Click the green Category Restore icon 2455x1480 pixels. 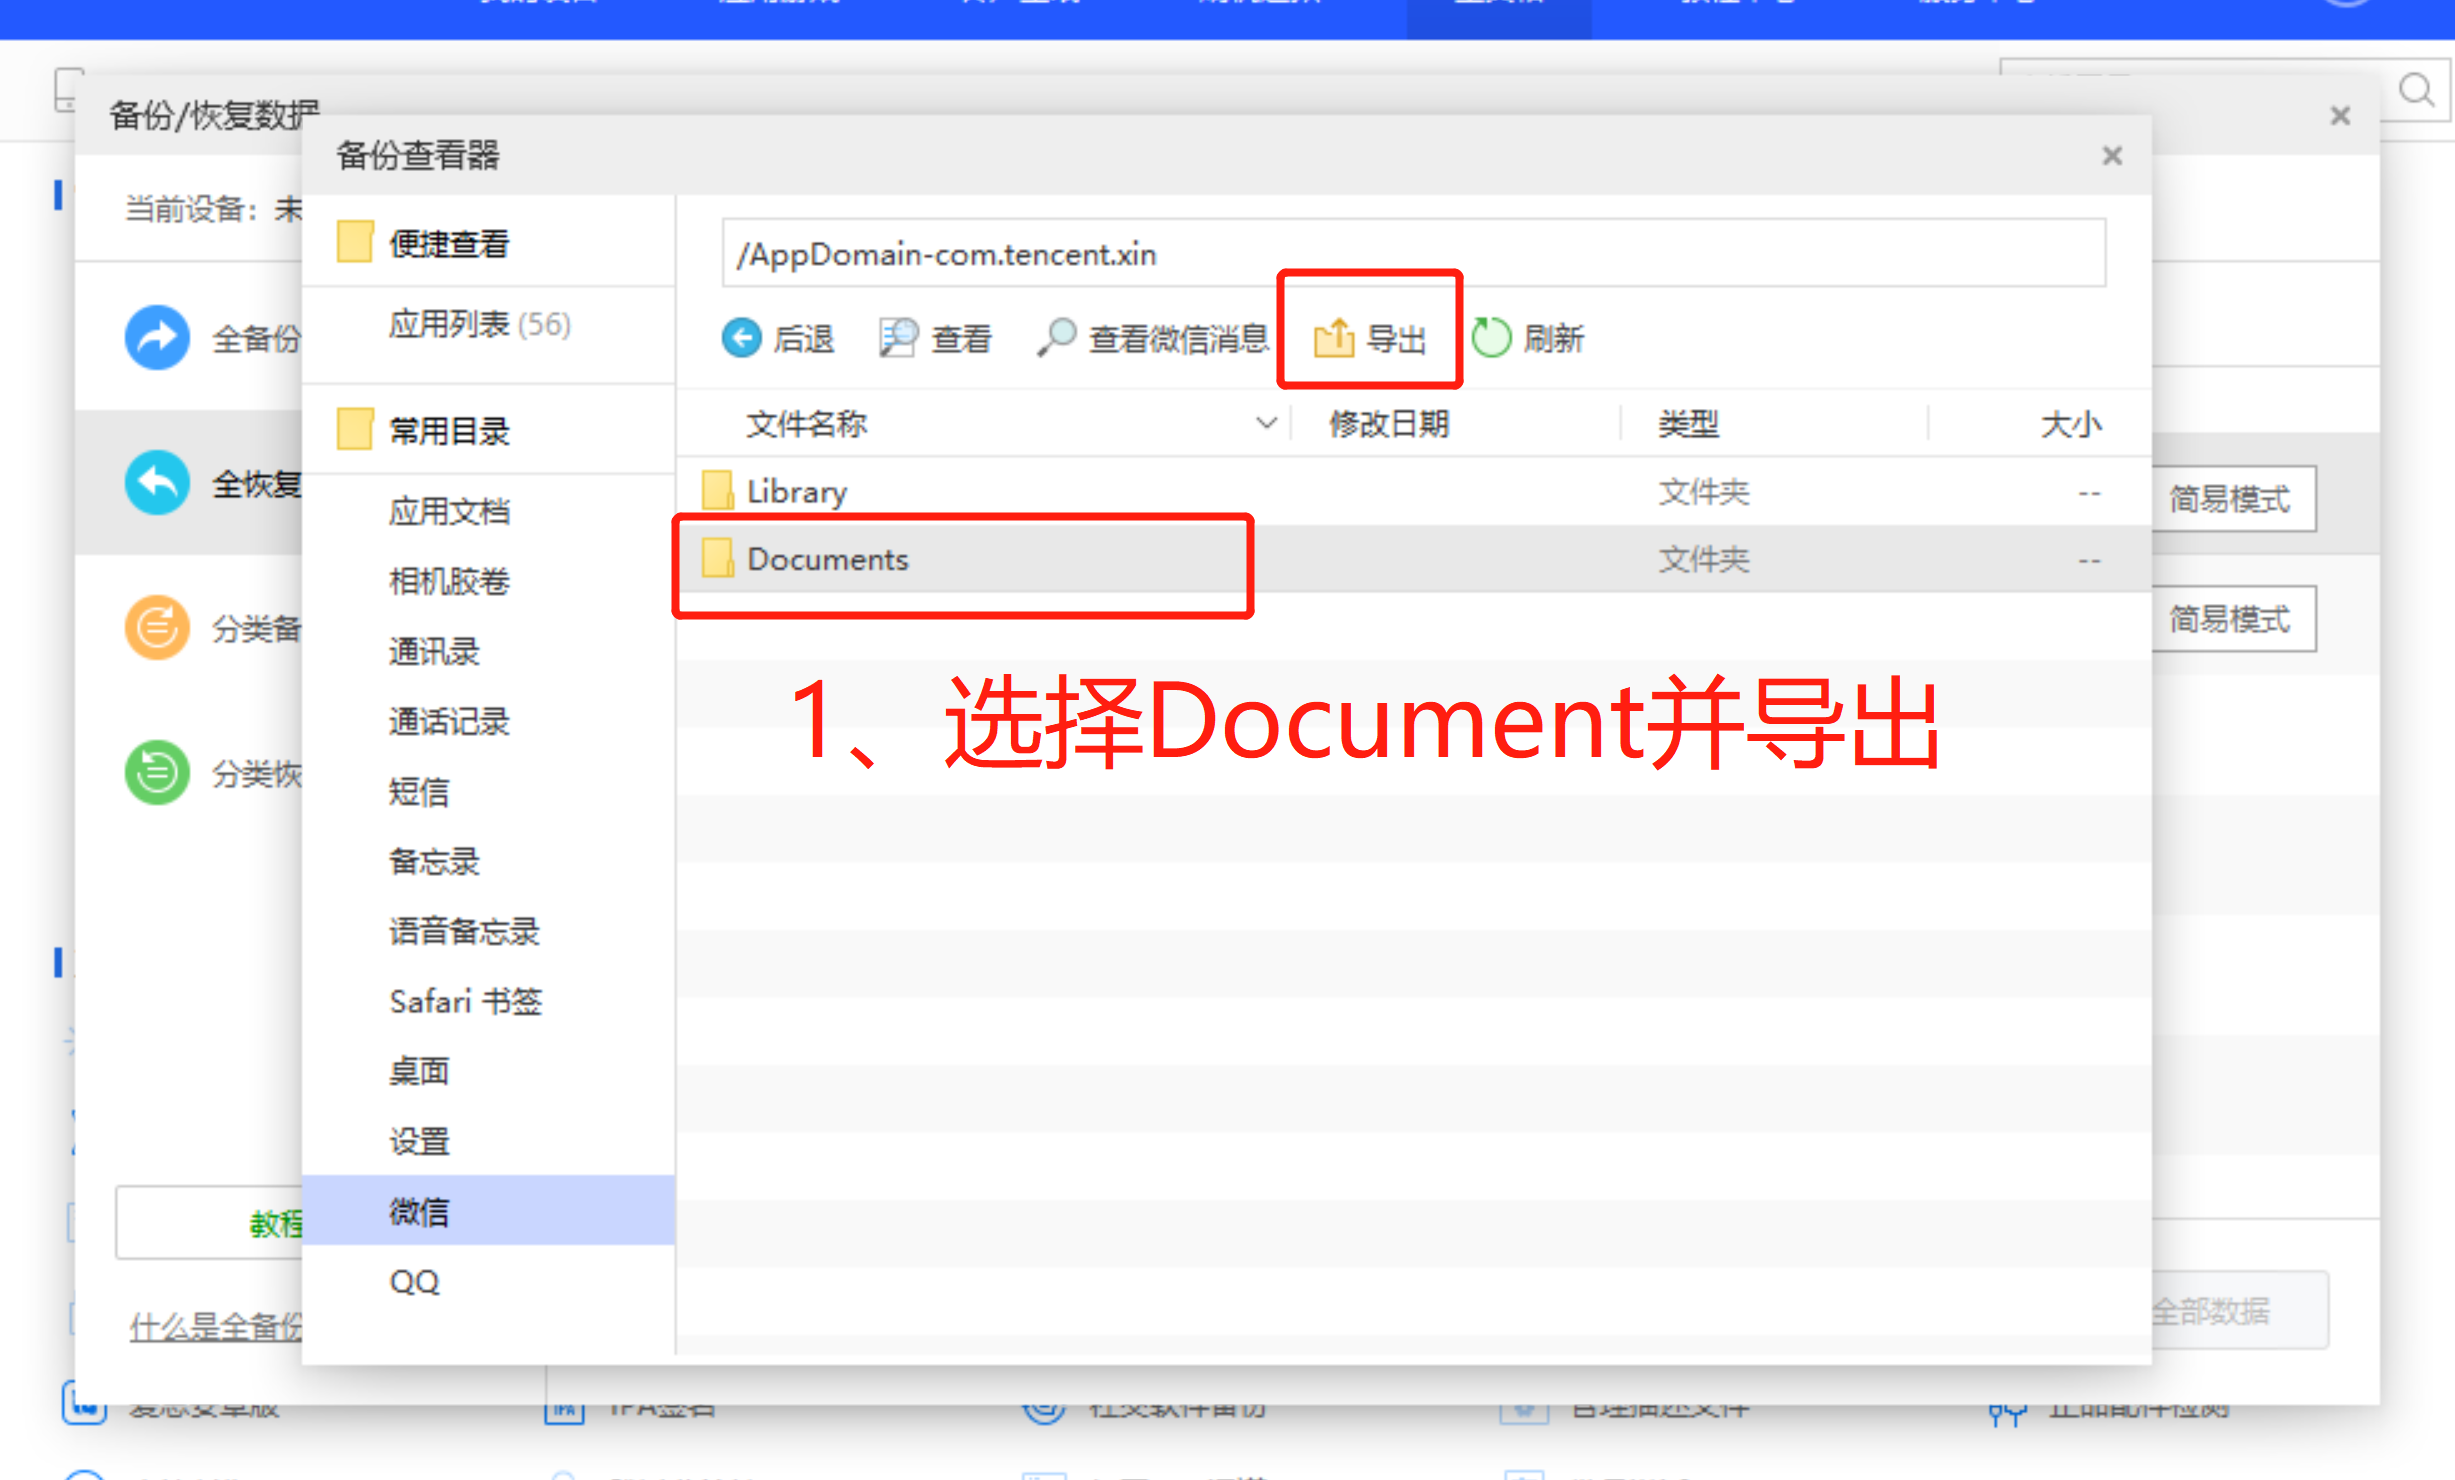tap(157, 773)
